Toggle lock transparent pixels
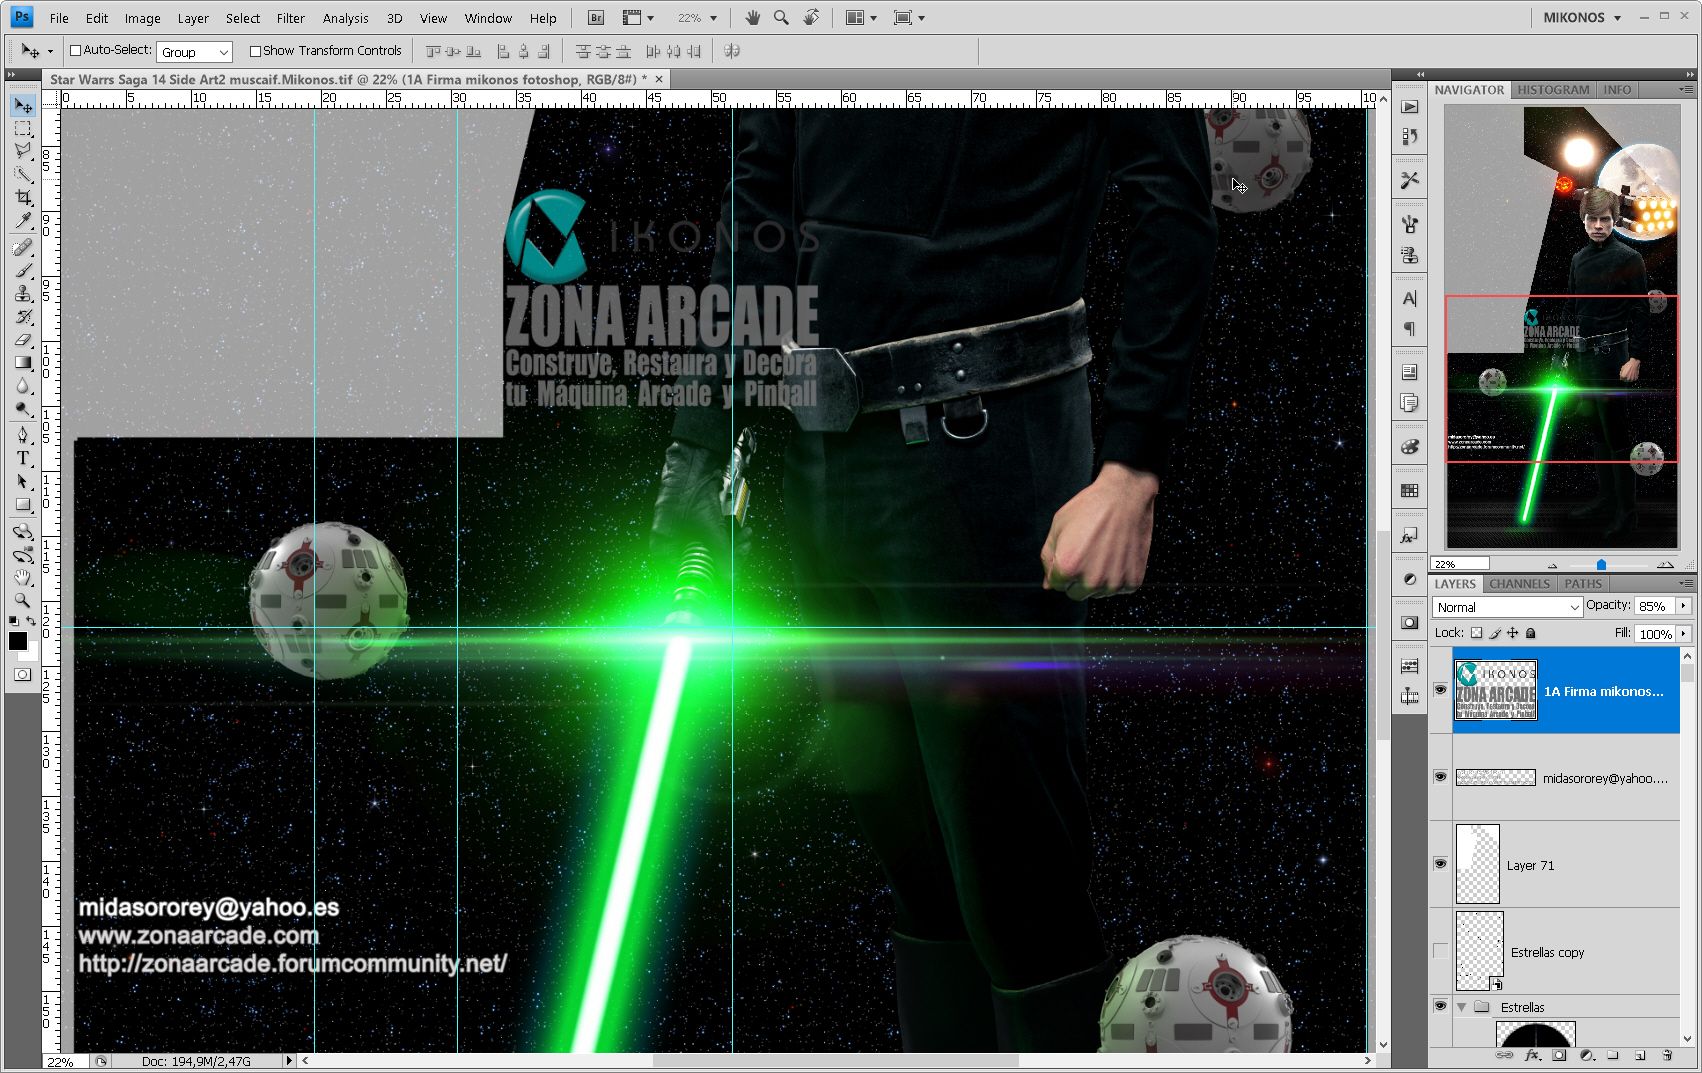Screen dimensions: 1702x1073 (x=1476, y=633)
